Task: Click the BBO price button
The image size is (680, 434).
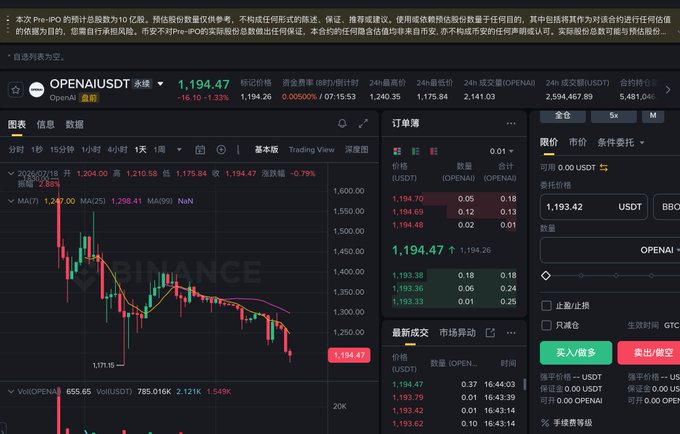Action: click(x=668, y=207)
